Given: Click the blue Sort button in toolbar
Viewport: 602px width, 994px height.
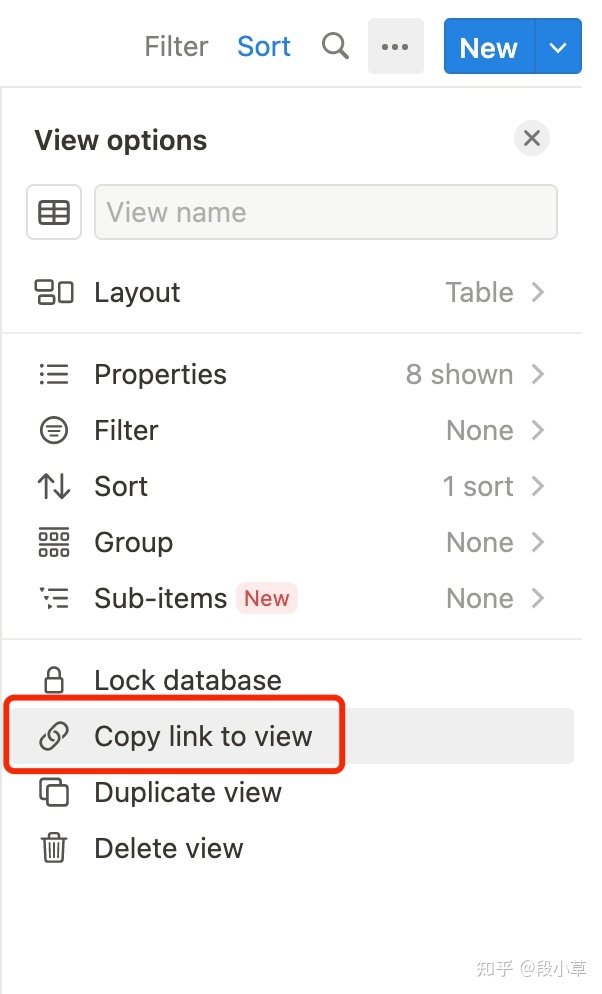Looking at the screenshot, I should click(264, 46).
